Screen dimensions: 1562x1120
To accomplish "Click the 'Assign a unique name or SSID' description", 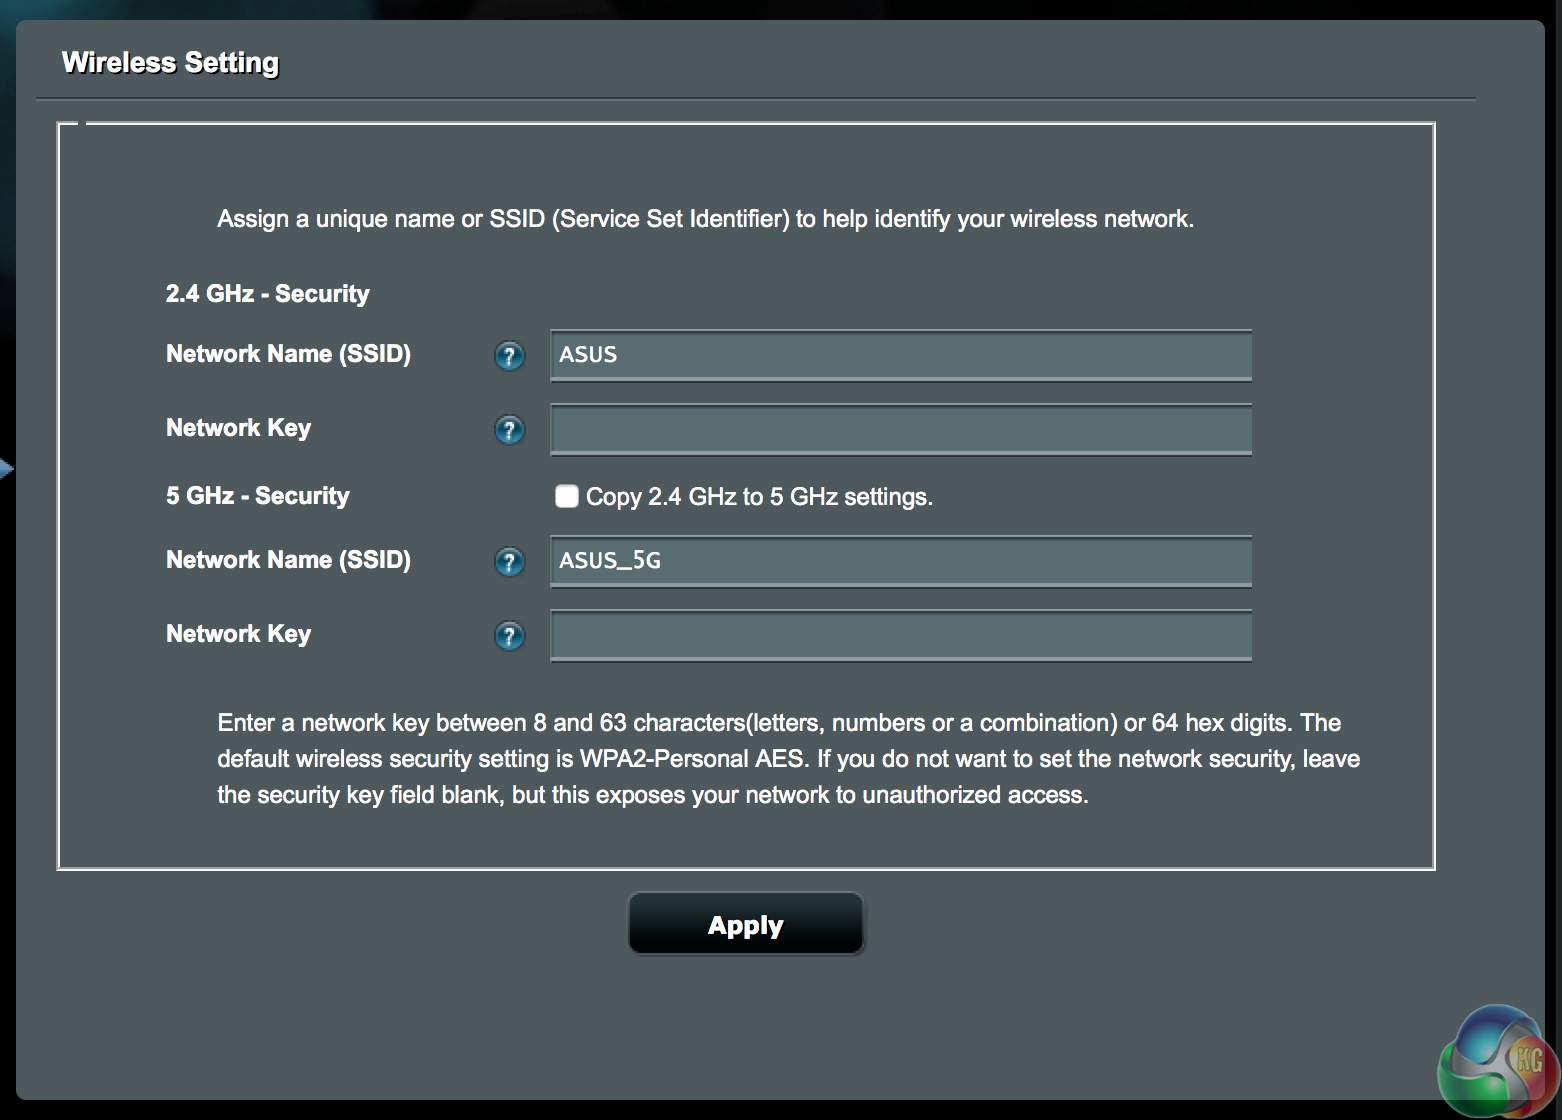I will [705, 219].
